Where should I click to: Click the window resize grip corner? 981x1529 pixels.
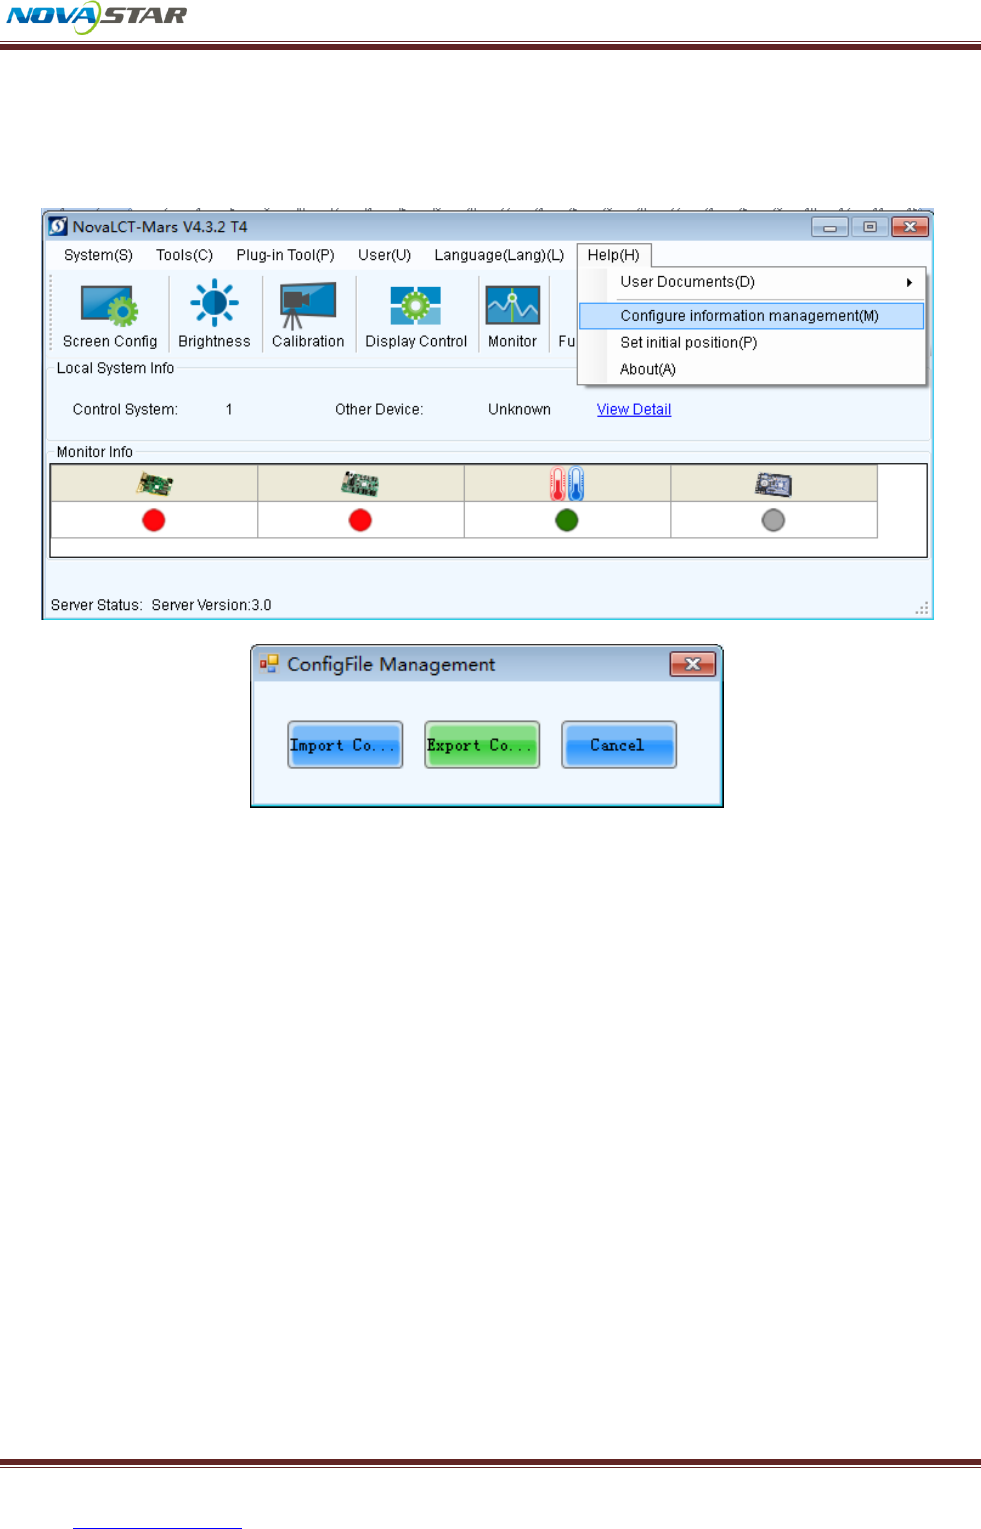click(922, 608)
